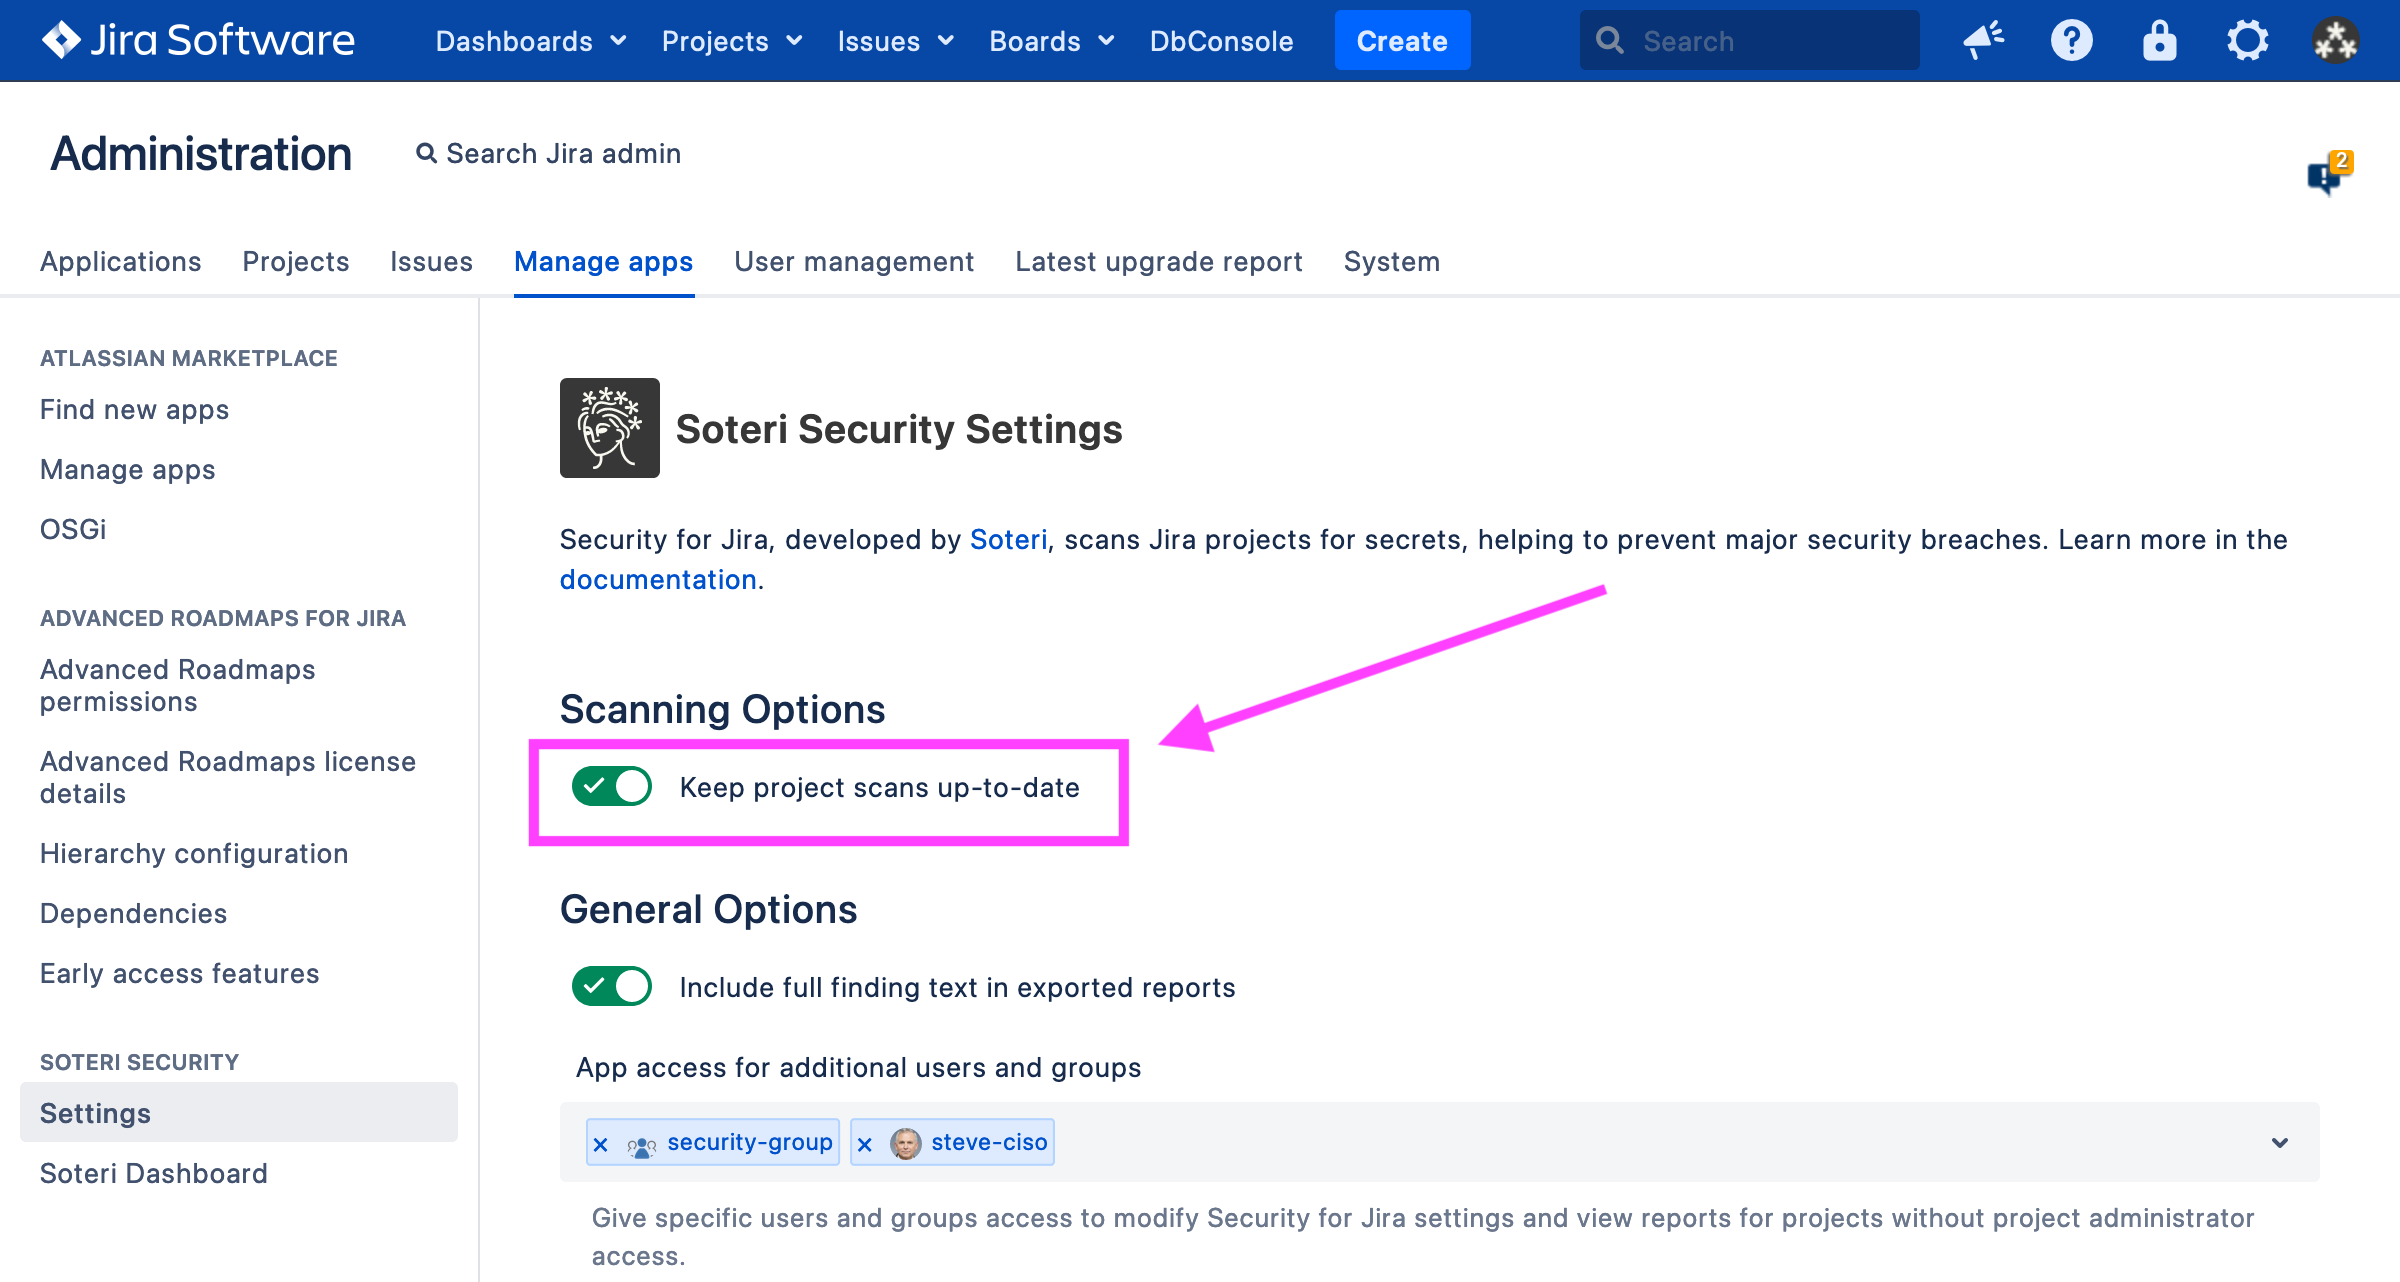Expand the Dashboards dropdown menu
This screenshot has width=2400, height=1282.
[x=531, y=41]
